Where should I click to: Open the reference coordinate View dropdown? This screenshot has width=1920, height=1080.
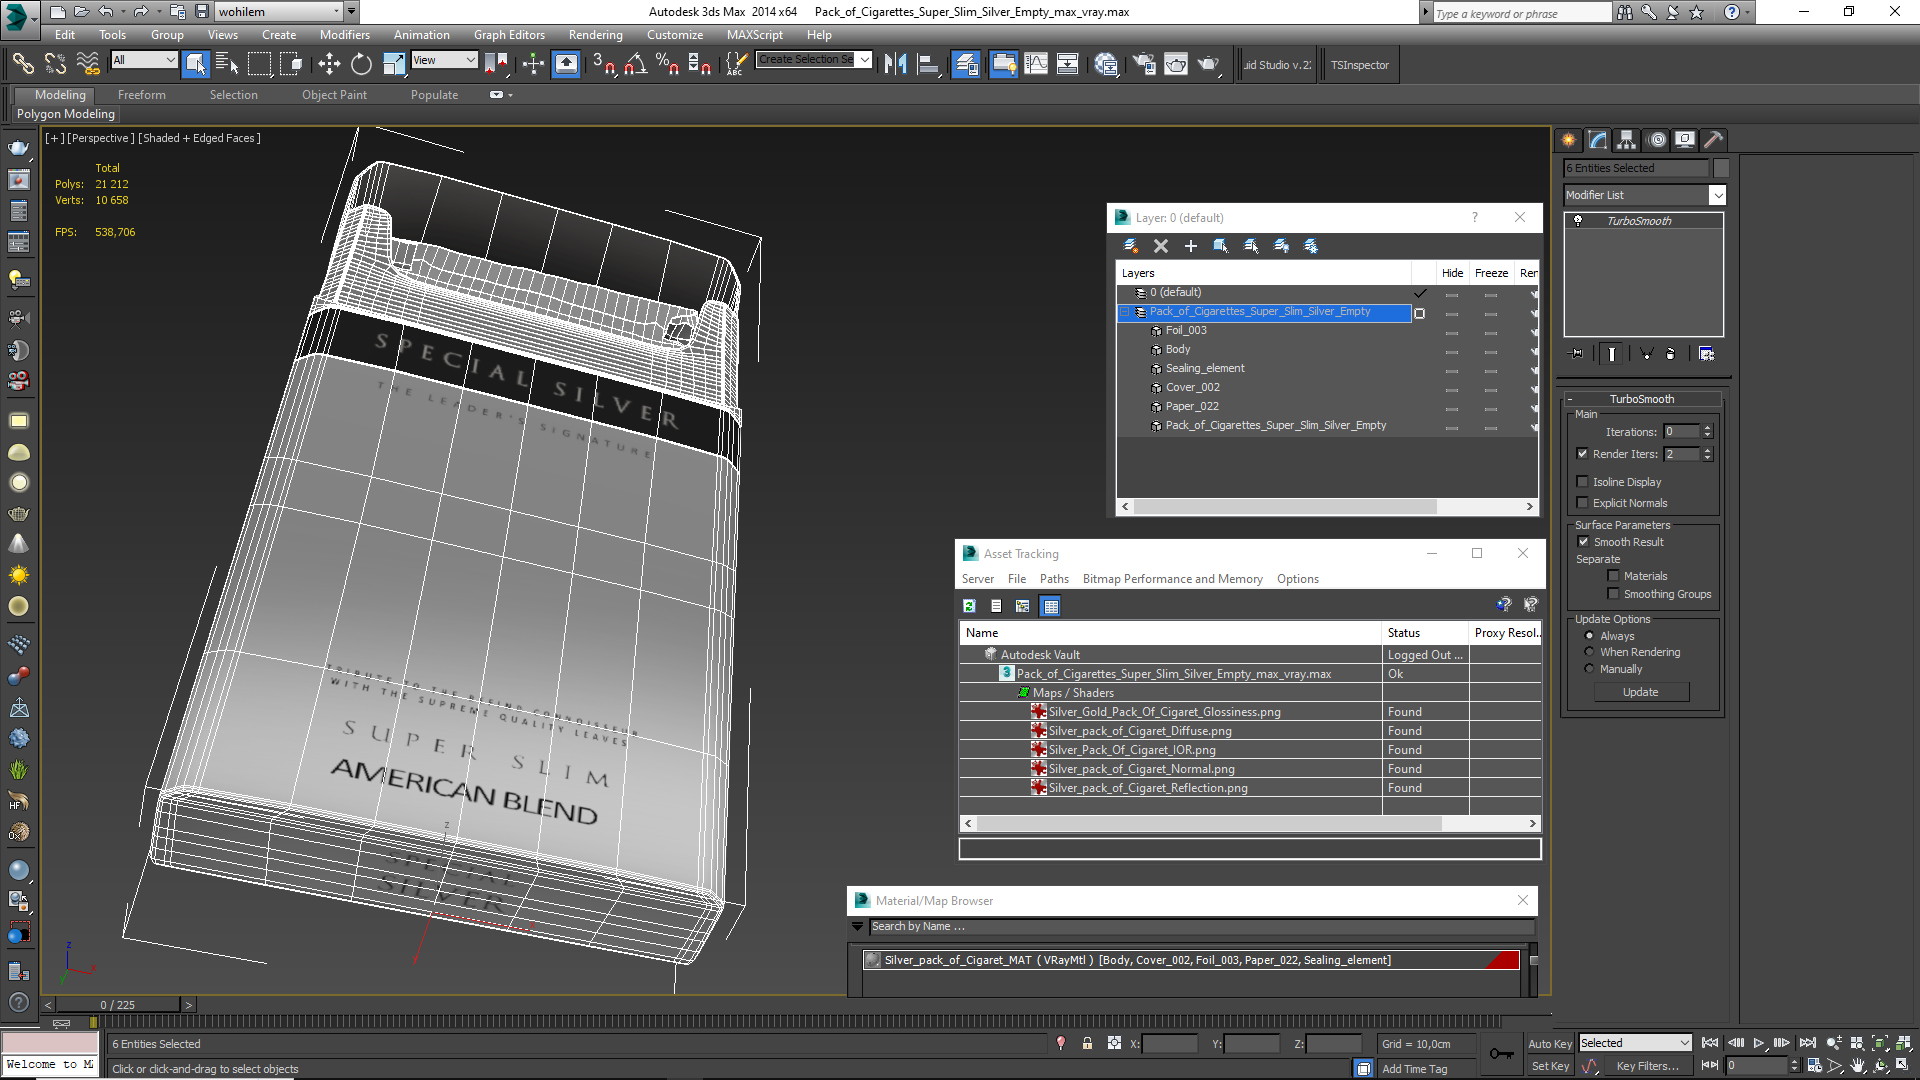[x=444, y=60]
